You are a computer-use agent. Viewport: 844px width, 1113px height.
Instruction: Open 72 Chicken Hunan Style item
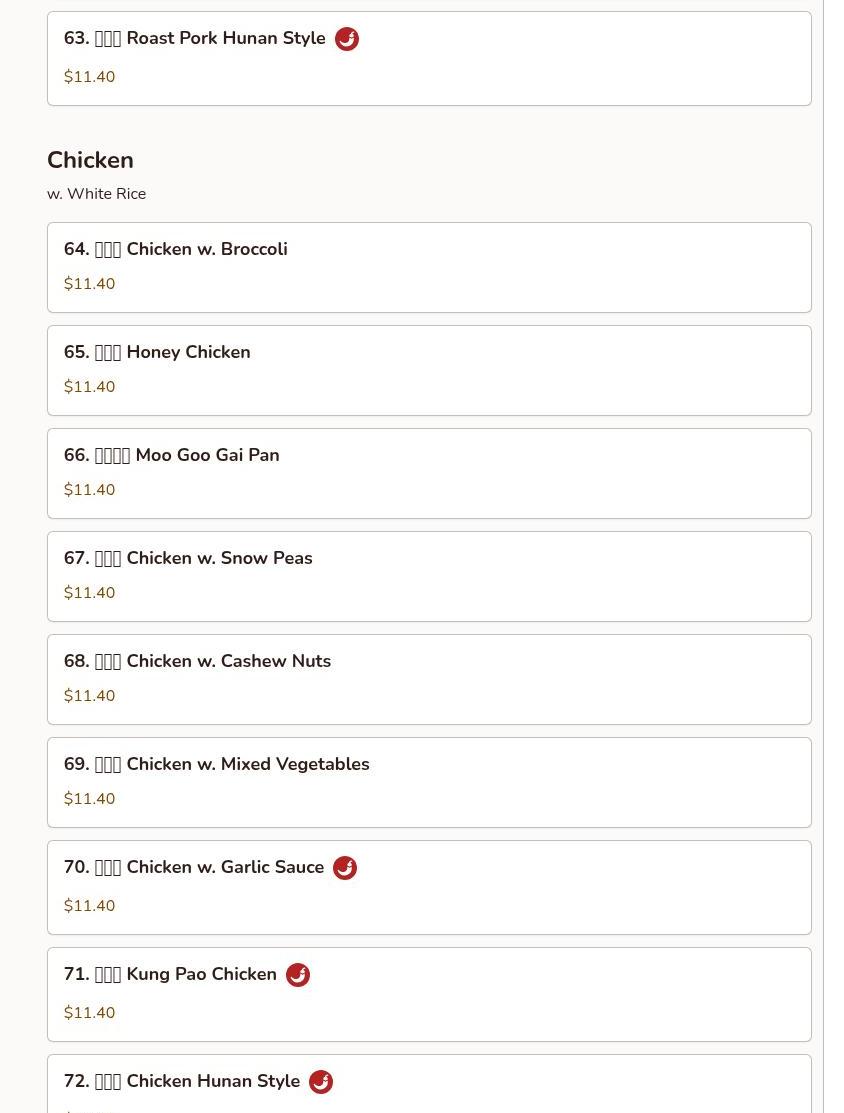429,1084
